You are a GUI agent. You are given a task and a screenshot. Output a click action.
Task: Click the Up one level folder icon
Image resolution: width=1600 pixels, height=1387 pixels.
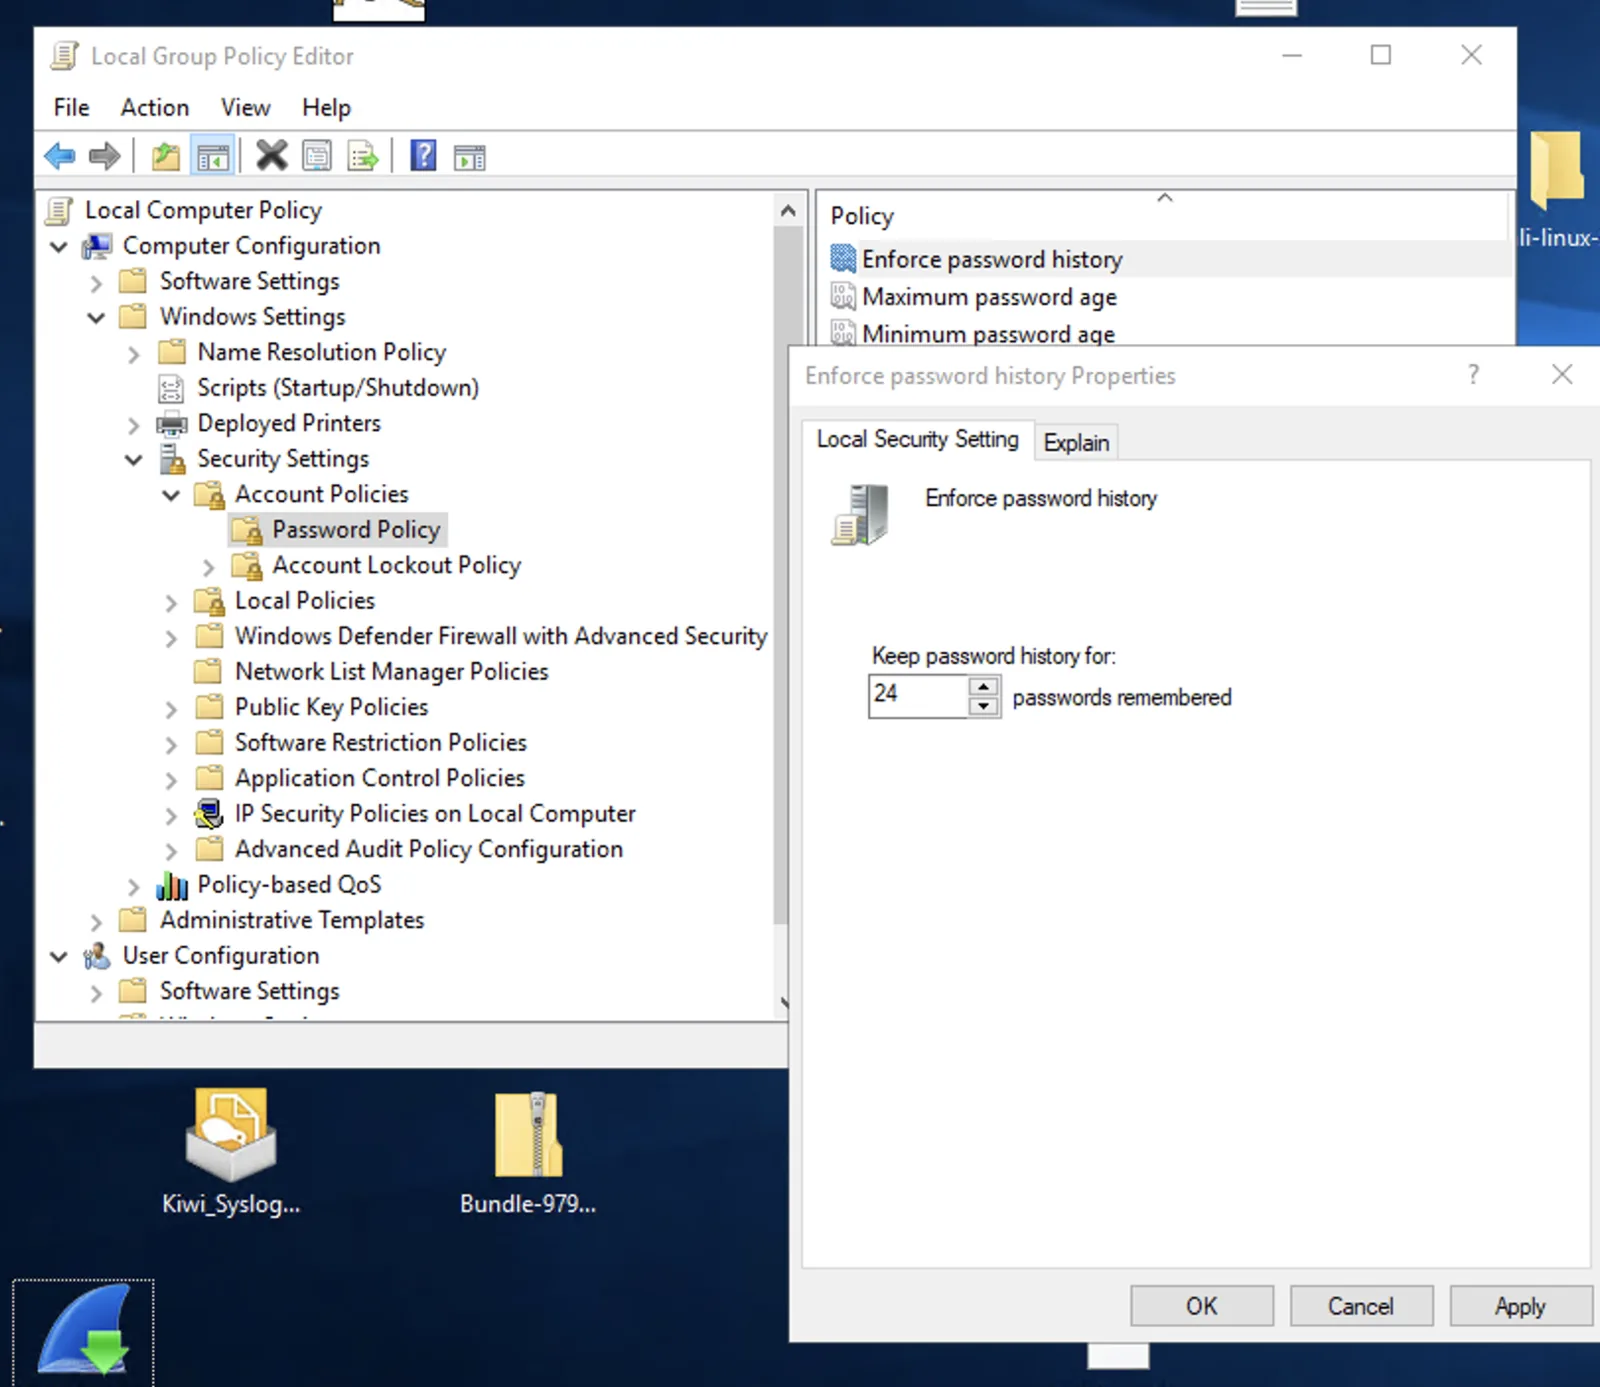[x=166, y=156]
